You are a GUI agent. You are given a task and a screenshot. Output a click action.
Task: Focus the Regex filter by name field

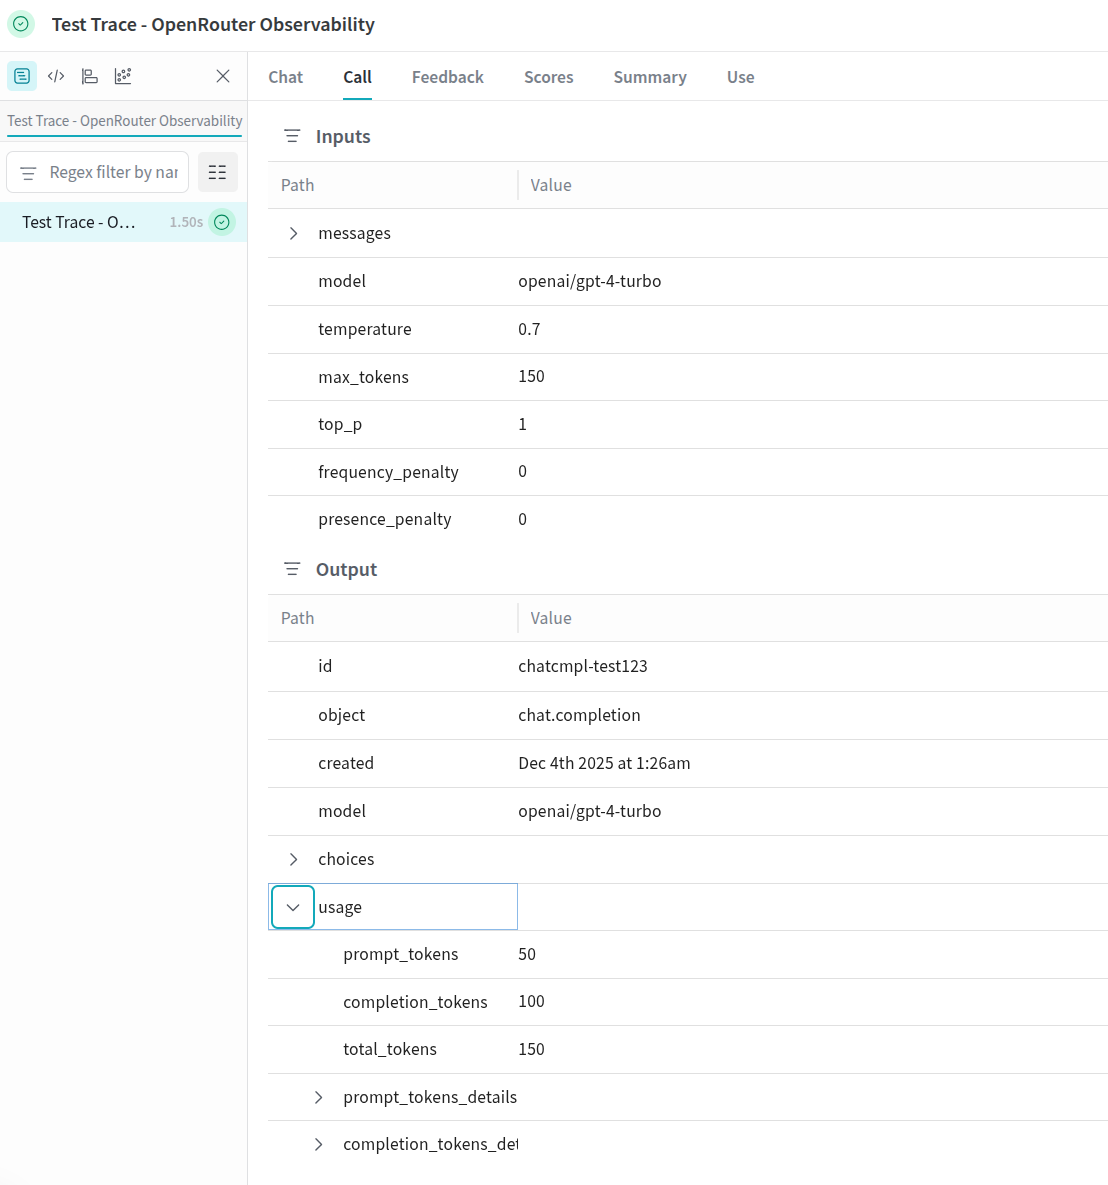tap(112, 172)
